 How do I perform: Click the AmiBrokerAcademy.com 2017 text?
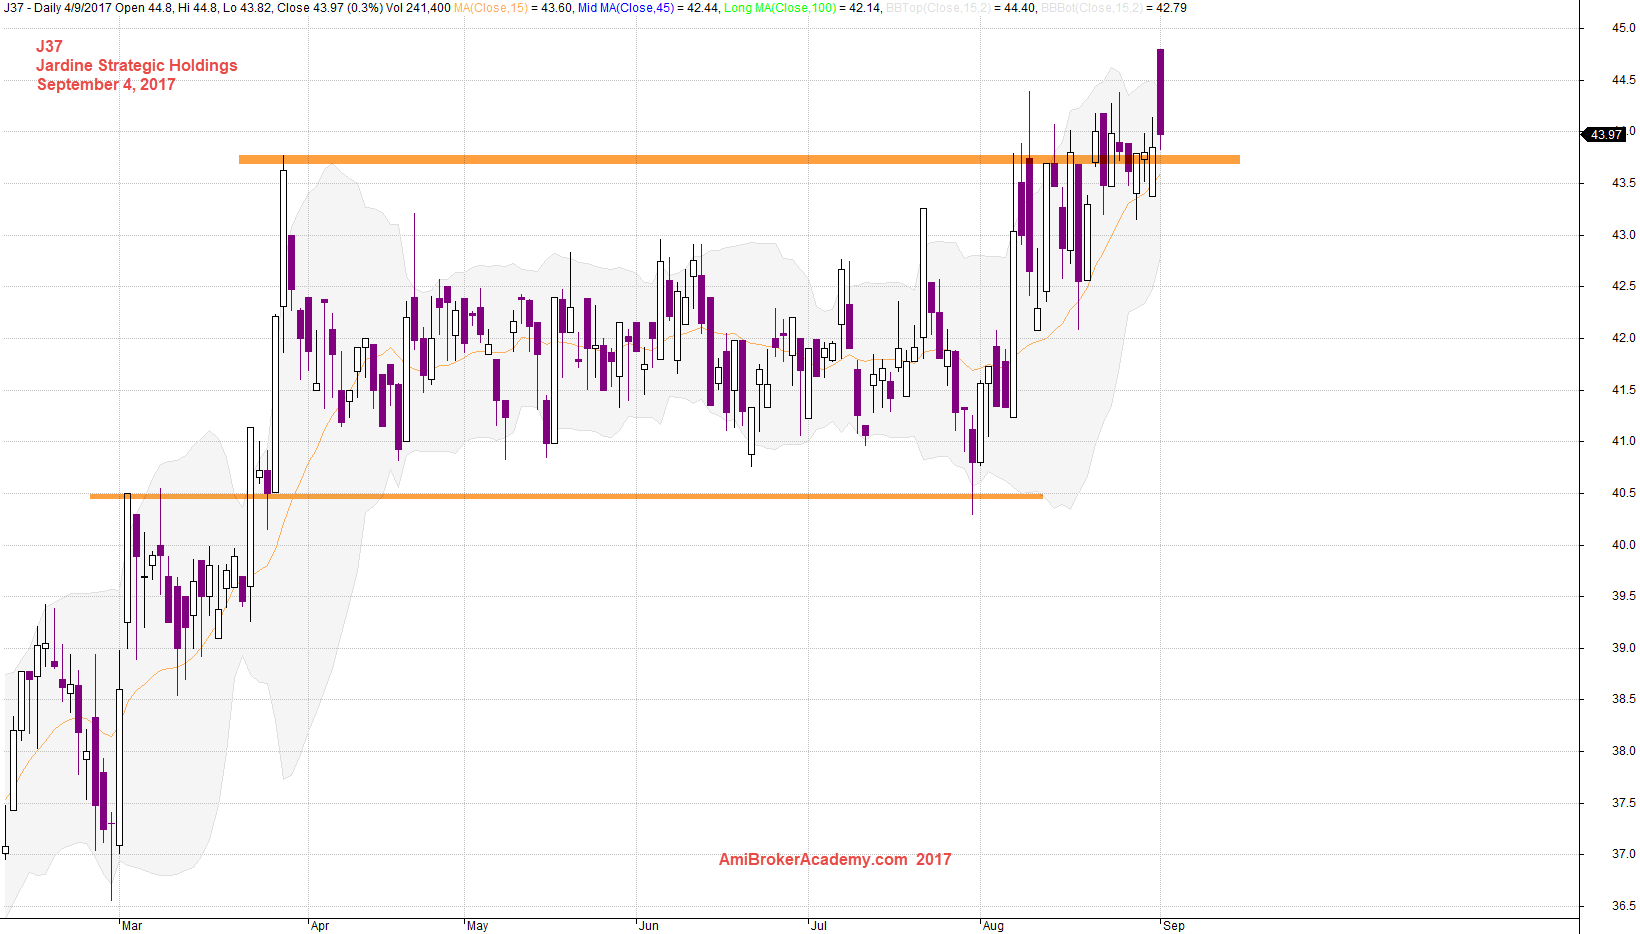point(835,859)
